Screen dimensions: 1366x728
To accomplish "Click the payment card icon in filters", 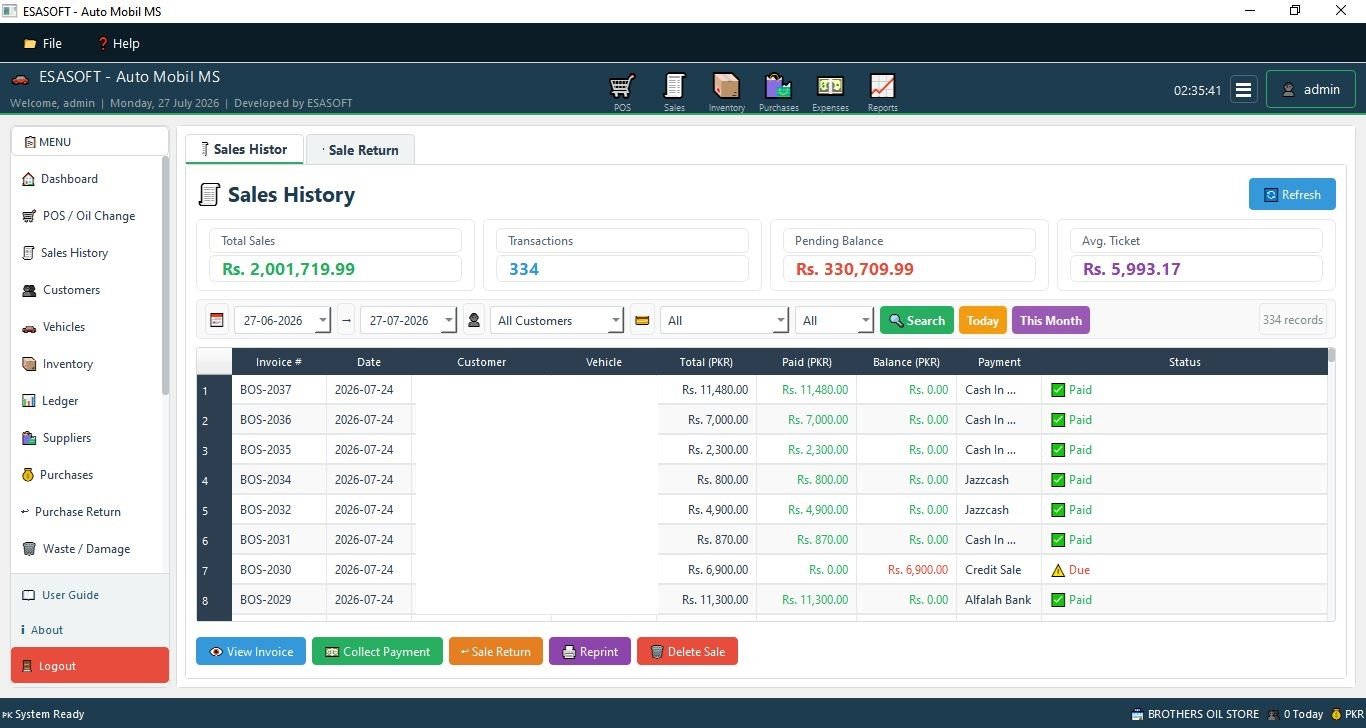I will (642, 320).
